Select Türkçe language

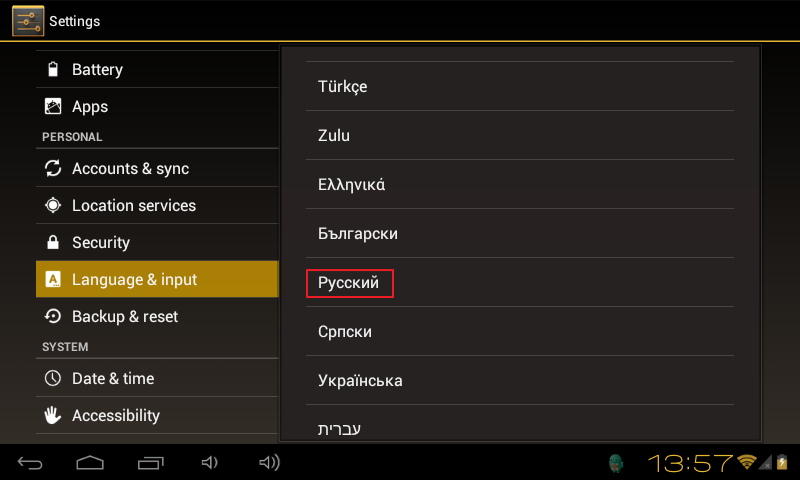click(x=519, y=86)
